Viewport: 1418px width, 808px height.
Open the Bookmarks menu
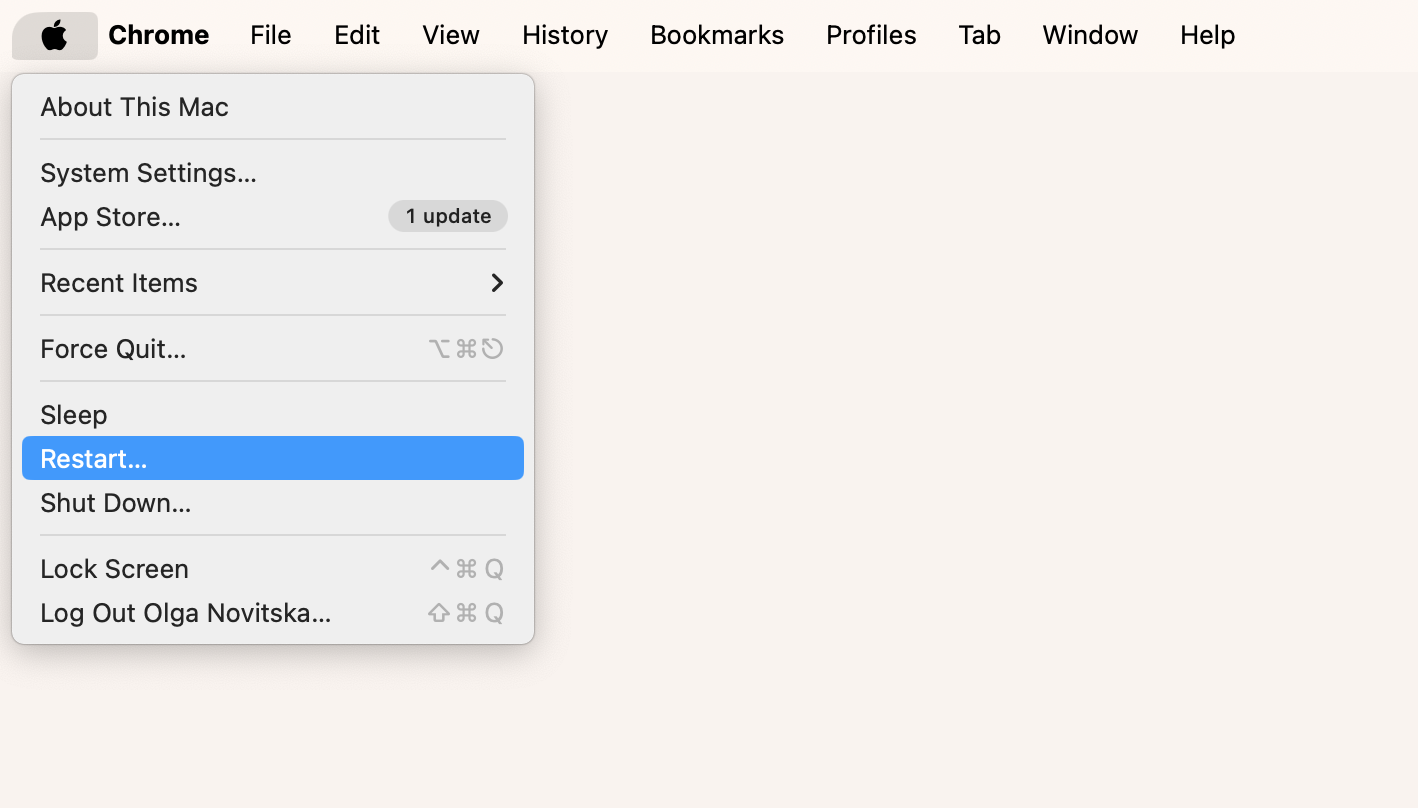pos(716,35)
